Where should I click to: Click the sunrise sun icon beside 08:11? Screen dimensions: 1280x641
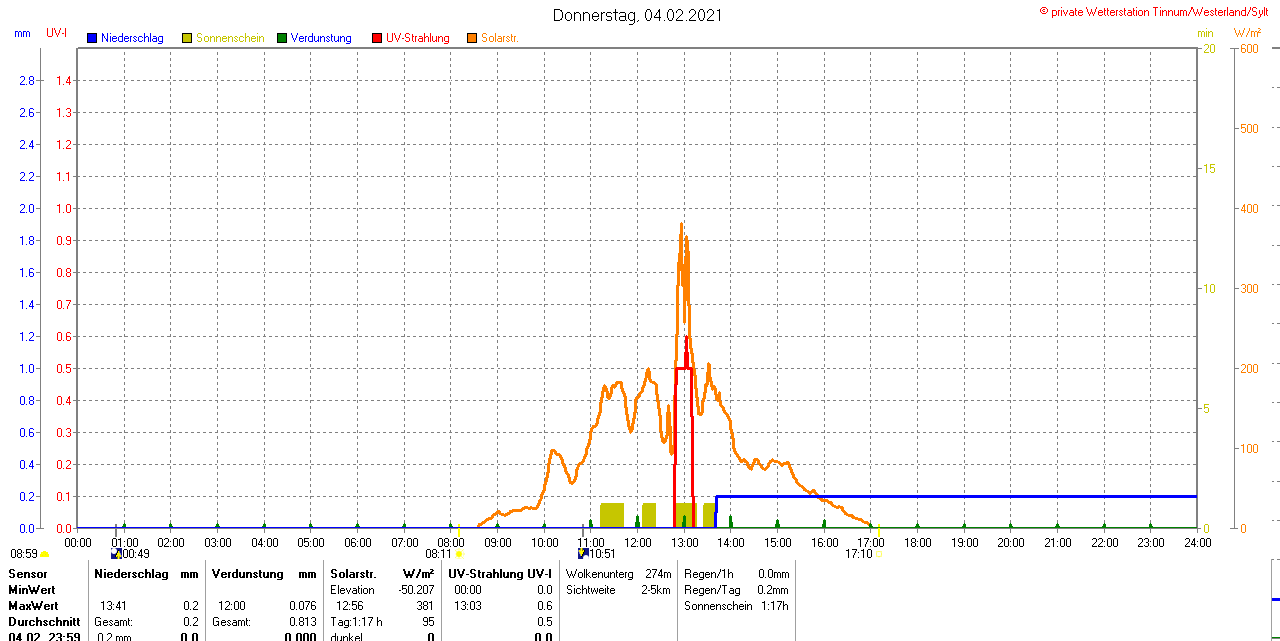pos(459,553)
